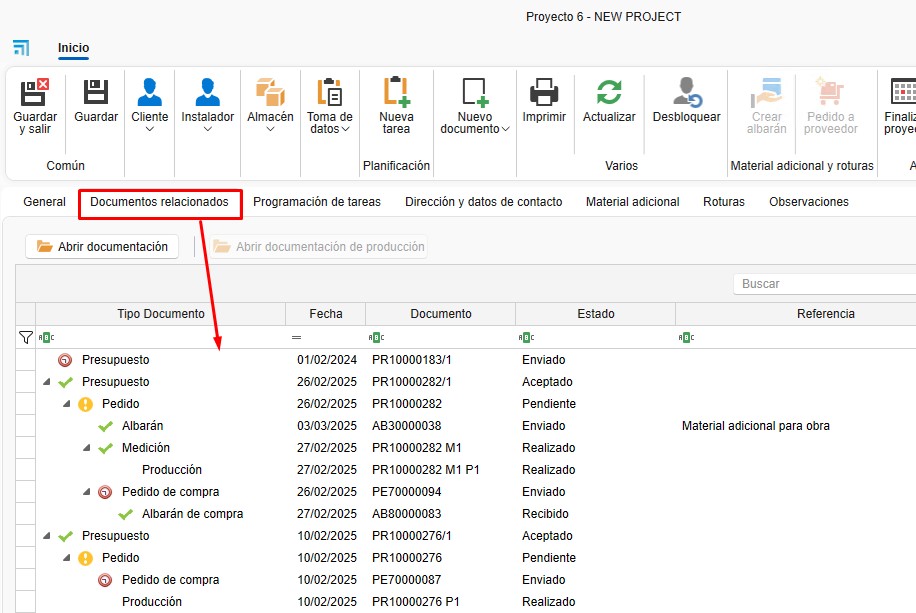Switch to Programación de tareas tab
Screen dimensions: 916x613
coord(317,202)
